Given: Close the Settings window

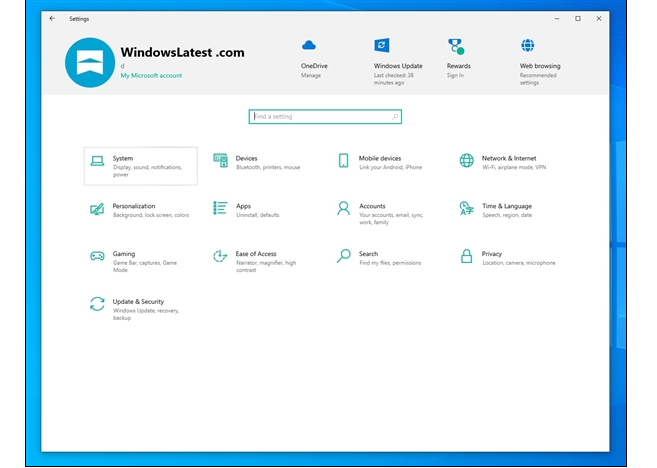Looking at the screenshot, I should [x=599, y=18].
